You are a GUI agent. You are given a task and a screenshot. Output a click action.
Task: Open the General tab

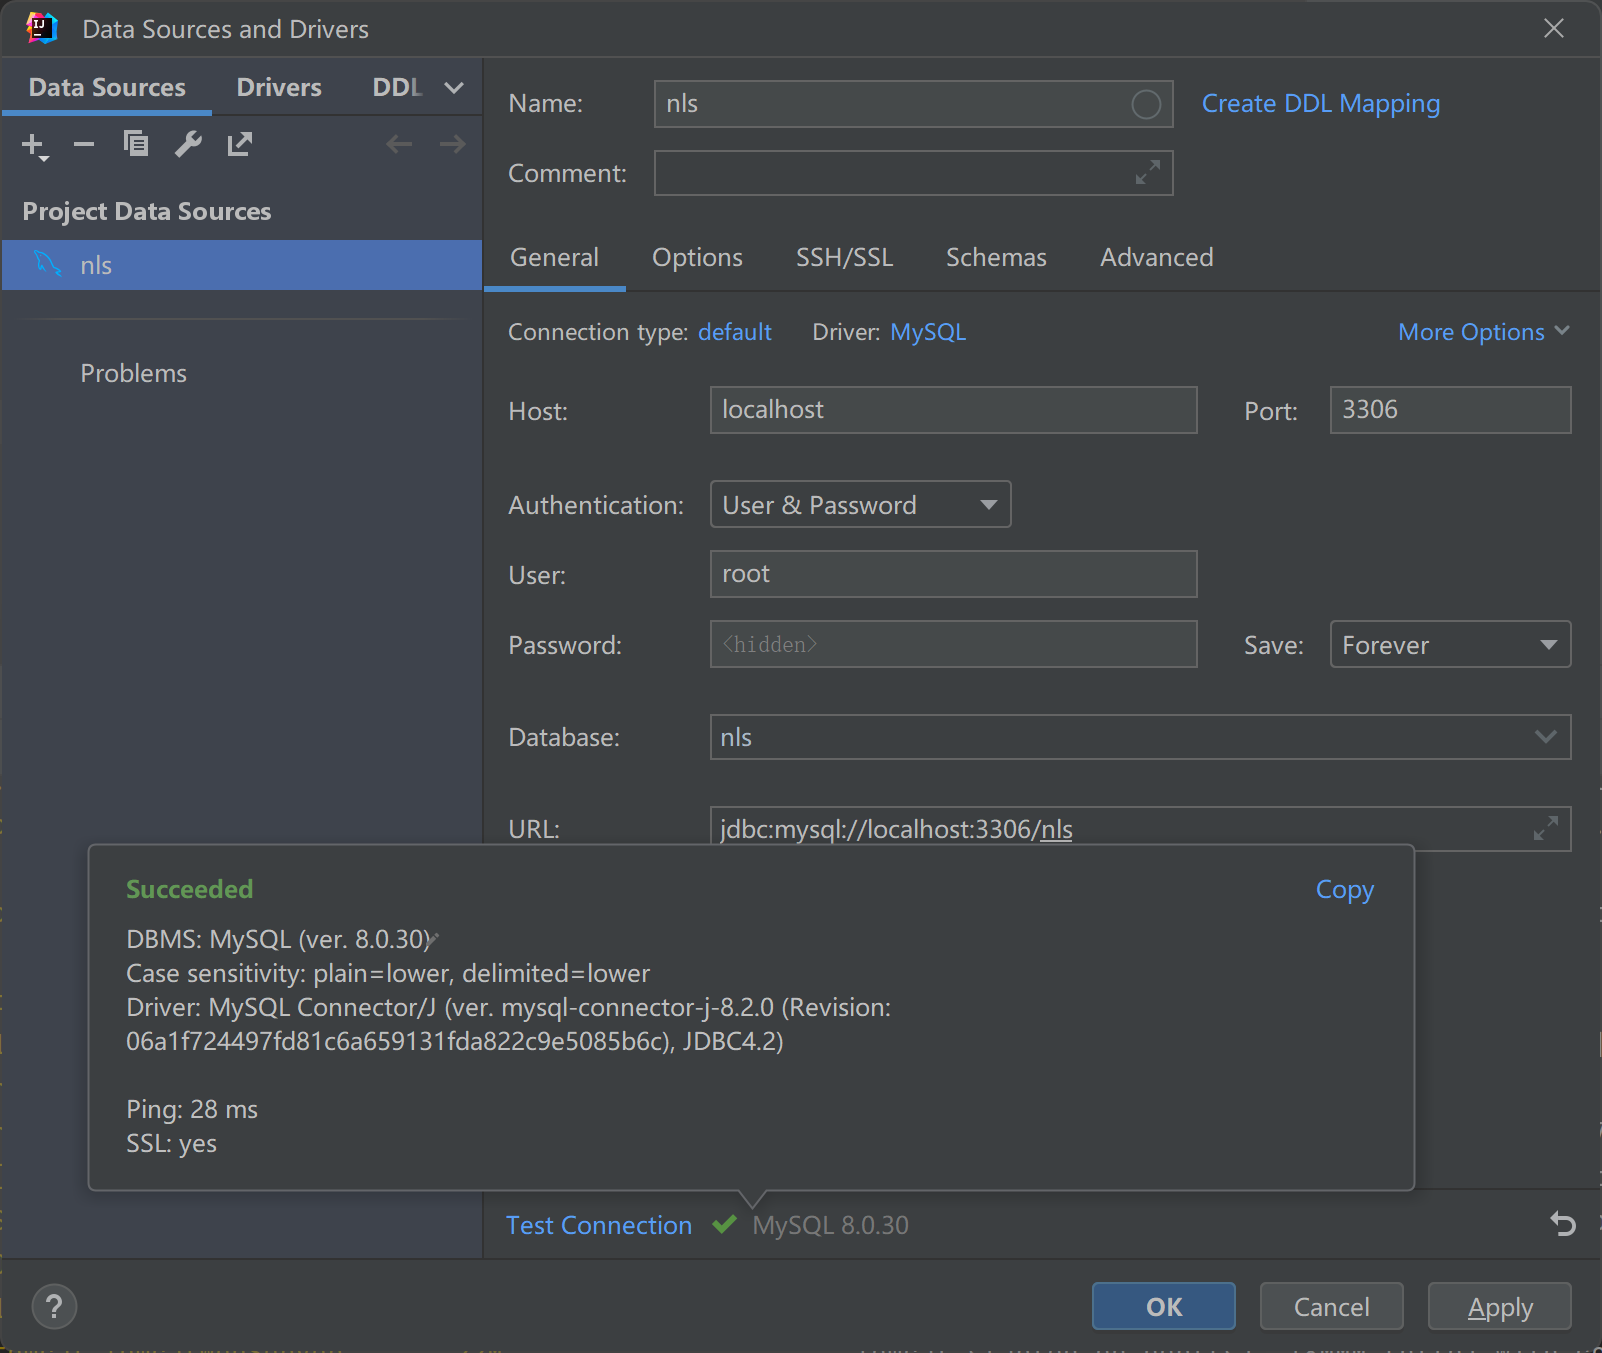click(x=554, y=257)
